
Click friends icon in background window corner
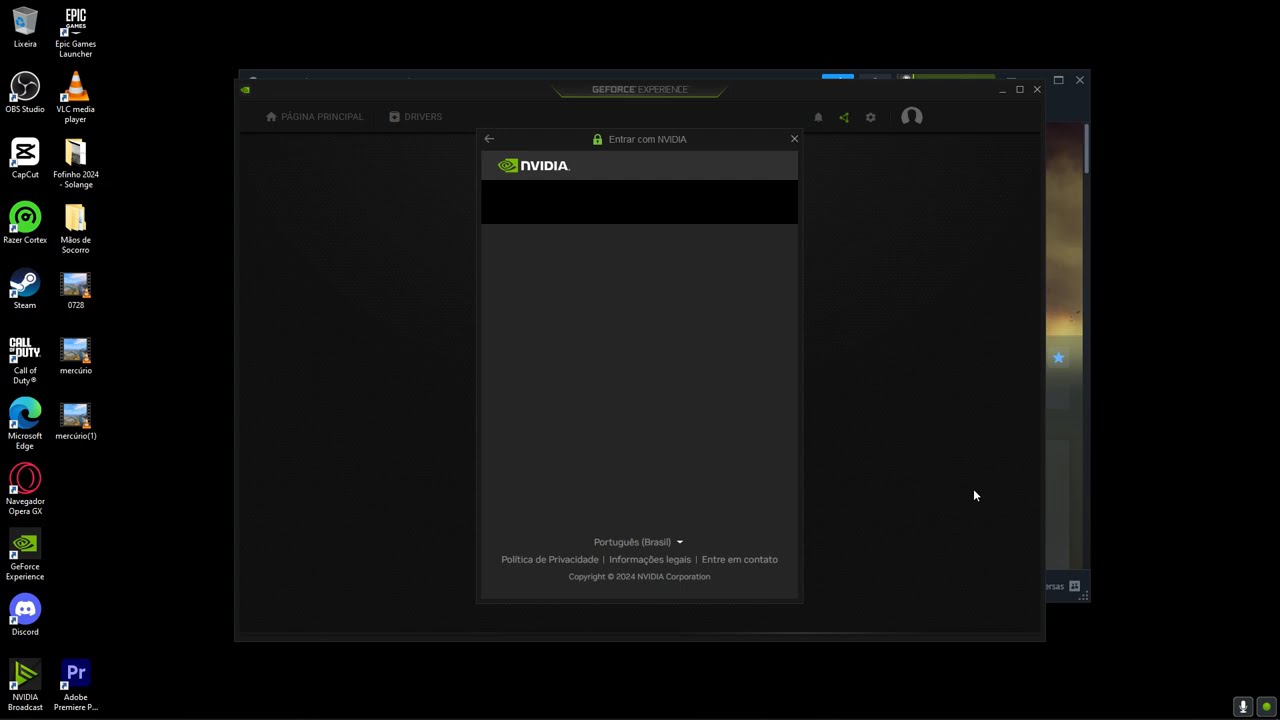[x=1074, y=586]
